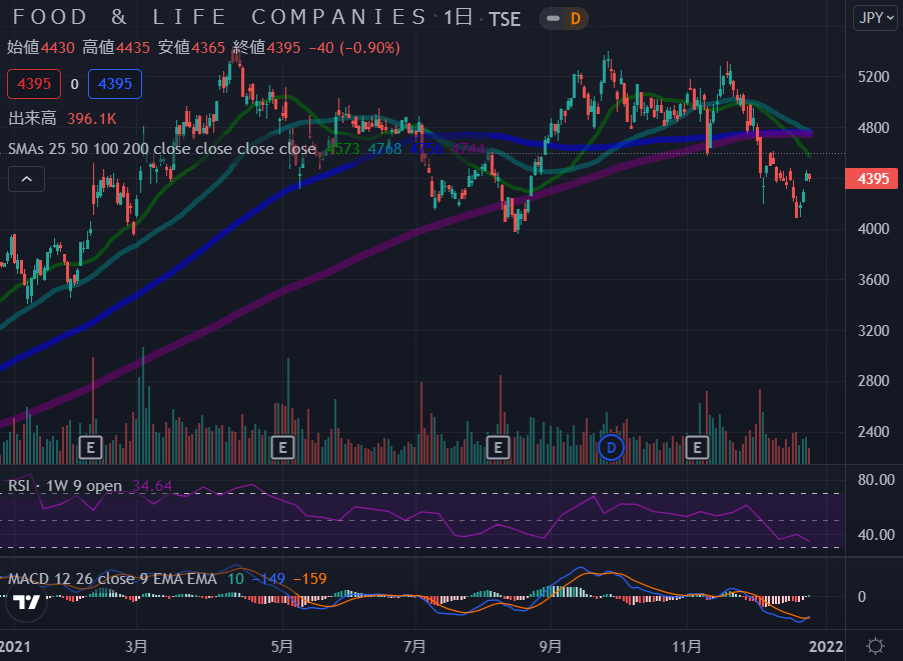Click the RSI 40.00 axis label
Image resolution: width=903 pixels, height=661 pixels.
(x=876, y=534)
